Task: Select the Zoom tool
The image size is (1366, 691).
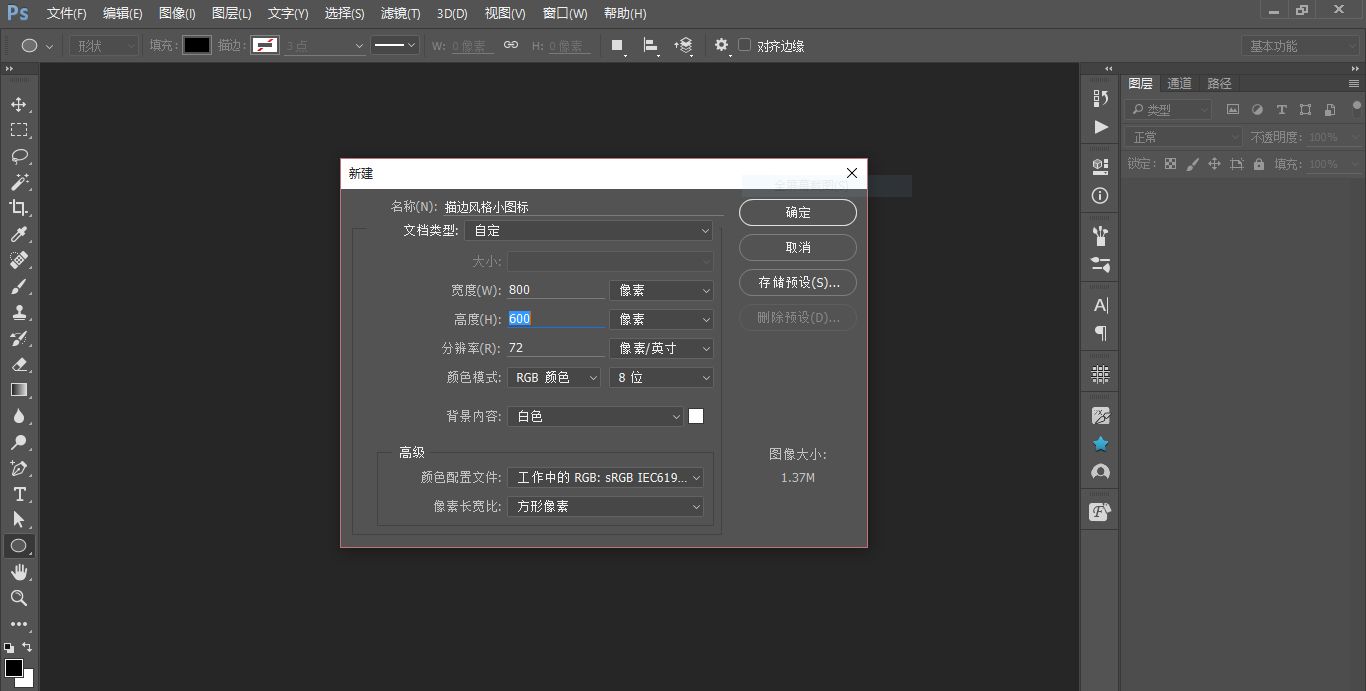Action: (19, 598)
